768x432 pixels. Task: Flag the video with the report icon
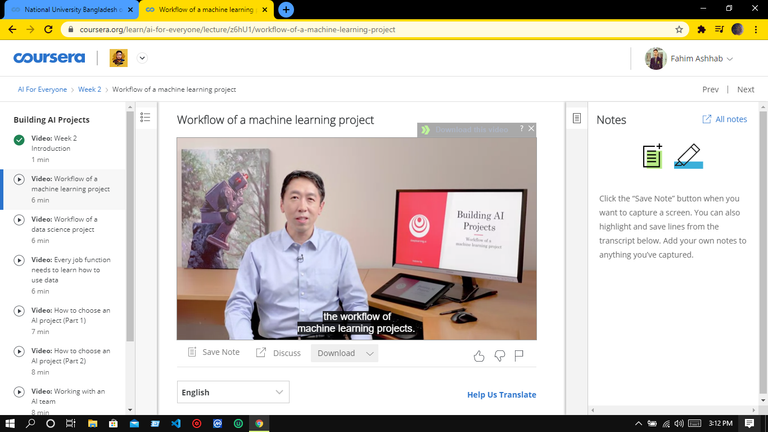519,355
